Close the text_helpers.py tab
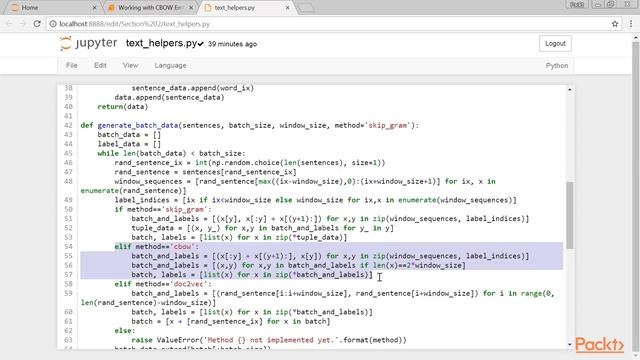The image size is (640, 360). point(287,7)
